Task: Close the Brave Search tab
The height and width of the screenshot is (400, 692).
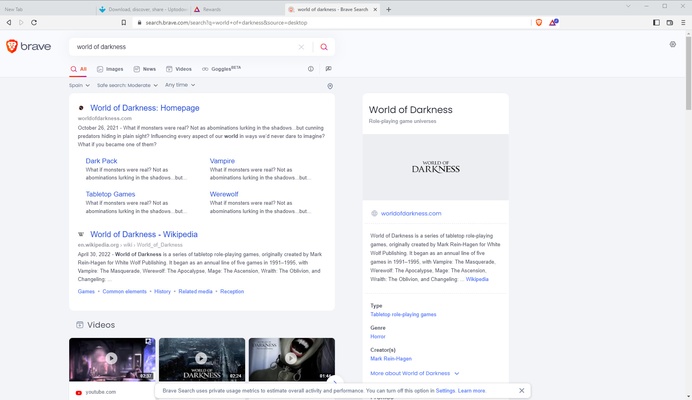Action: (375, 9)
